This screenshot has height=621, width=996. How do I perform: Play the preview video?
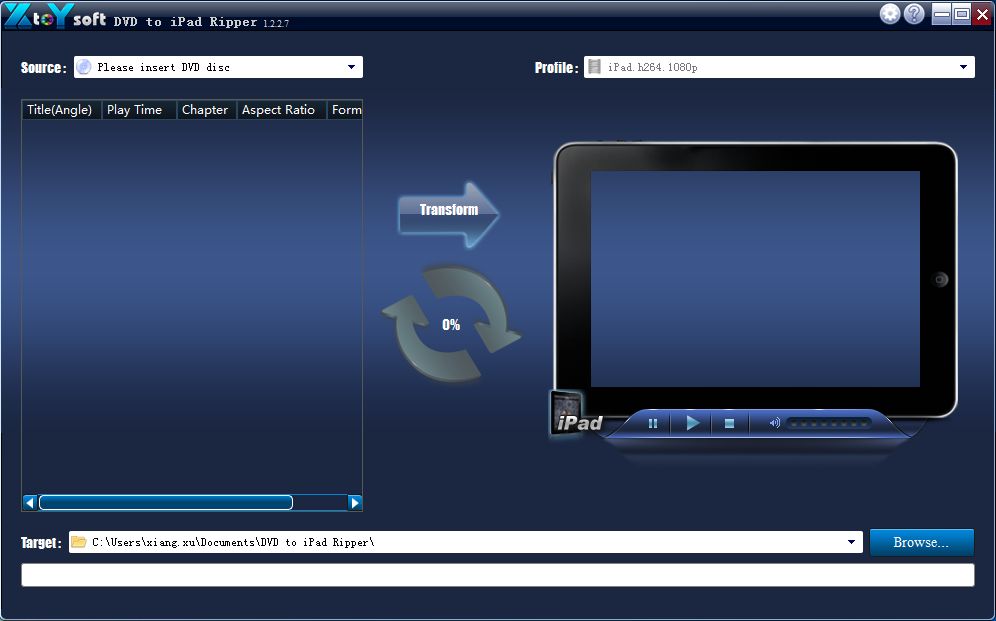coord(692,423)
